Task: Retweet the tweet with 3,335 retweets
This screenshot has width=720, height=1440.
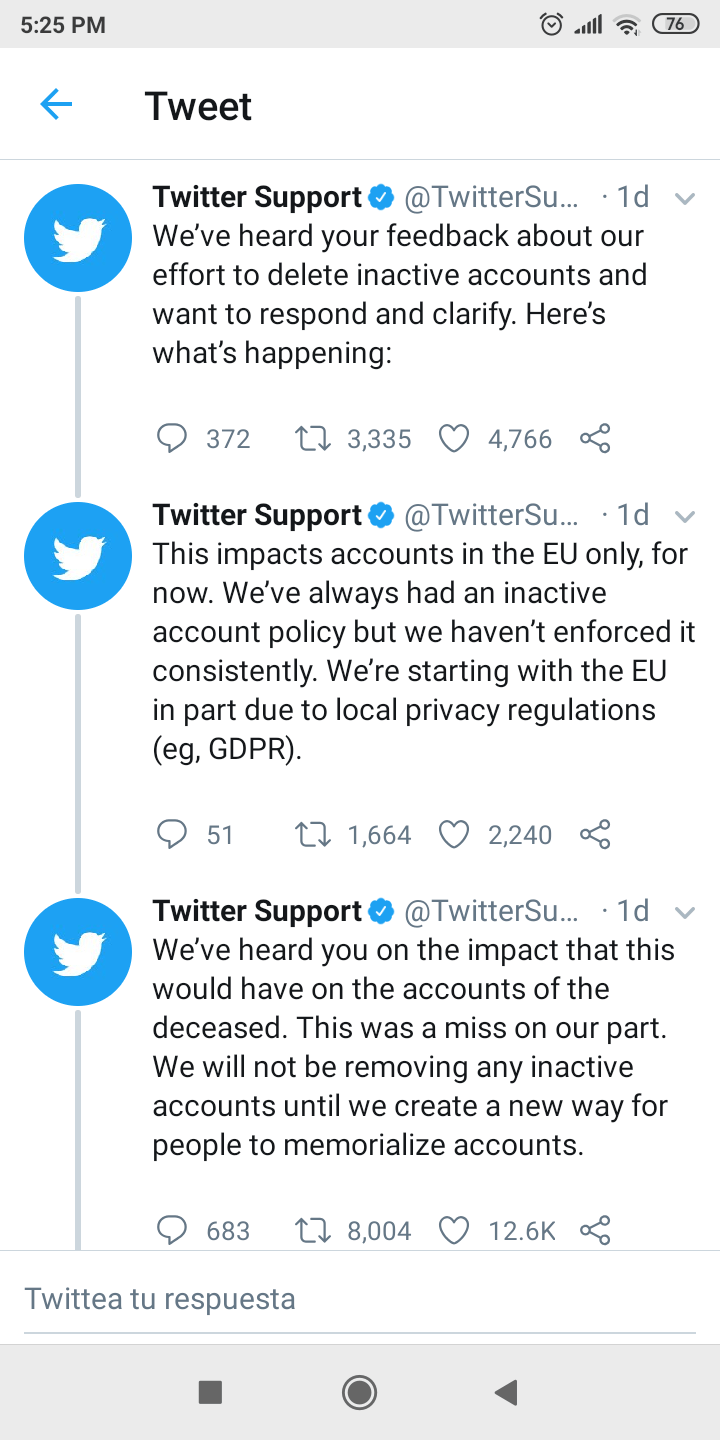Action: point(314,438)
